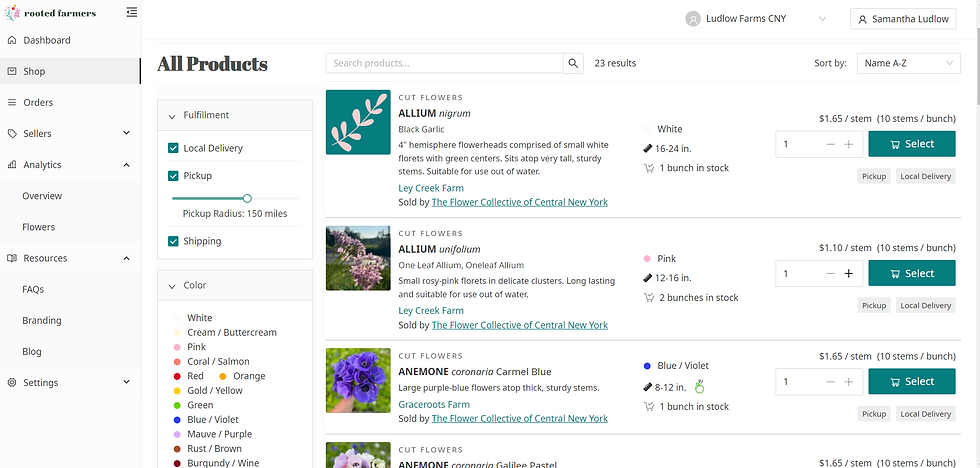
Task: Click the green ring icon on Anemone Carmel Blue
Action: point(699,387)
